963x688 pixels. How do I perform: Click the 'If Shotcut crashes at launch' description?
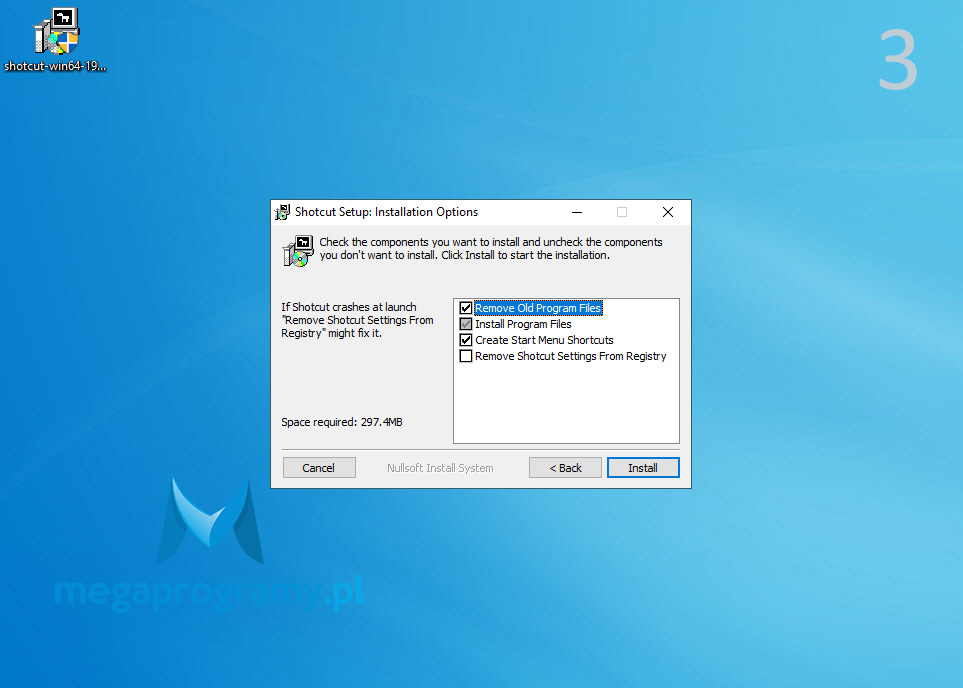[357, 320]
